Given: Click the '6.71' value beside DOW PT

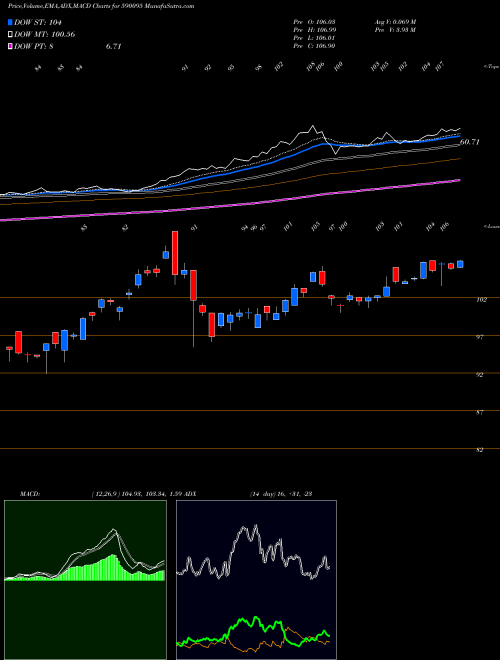Looking at the screenshot, I should click(x=113, y=46).
